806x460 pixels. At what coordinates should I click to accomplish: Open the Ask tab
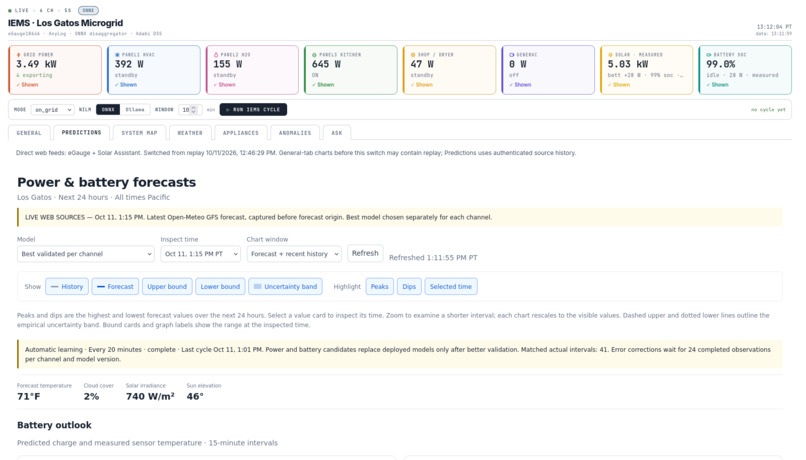pos(337,133)
